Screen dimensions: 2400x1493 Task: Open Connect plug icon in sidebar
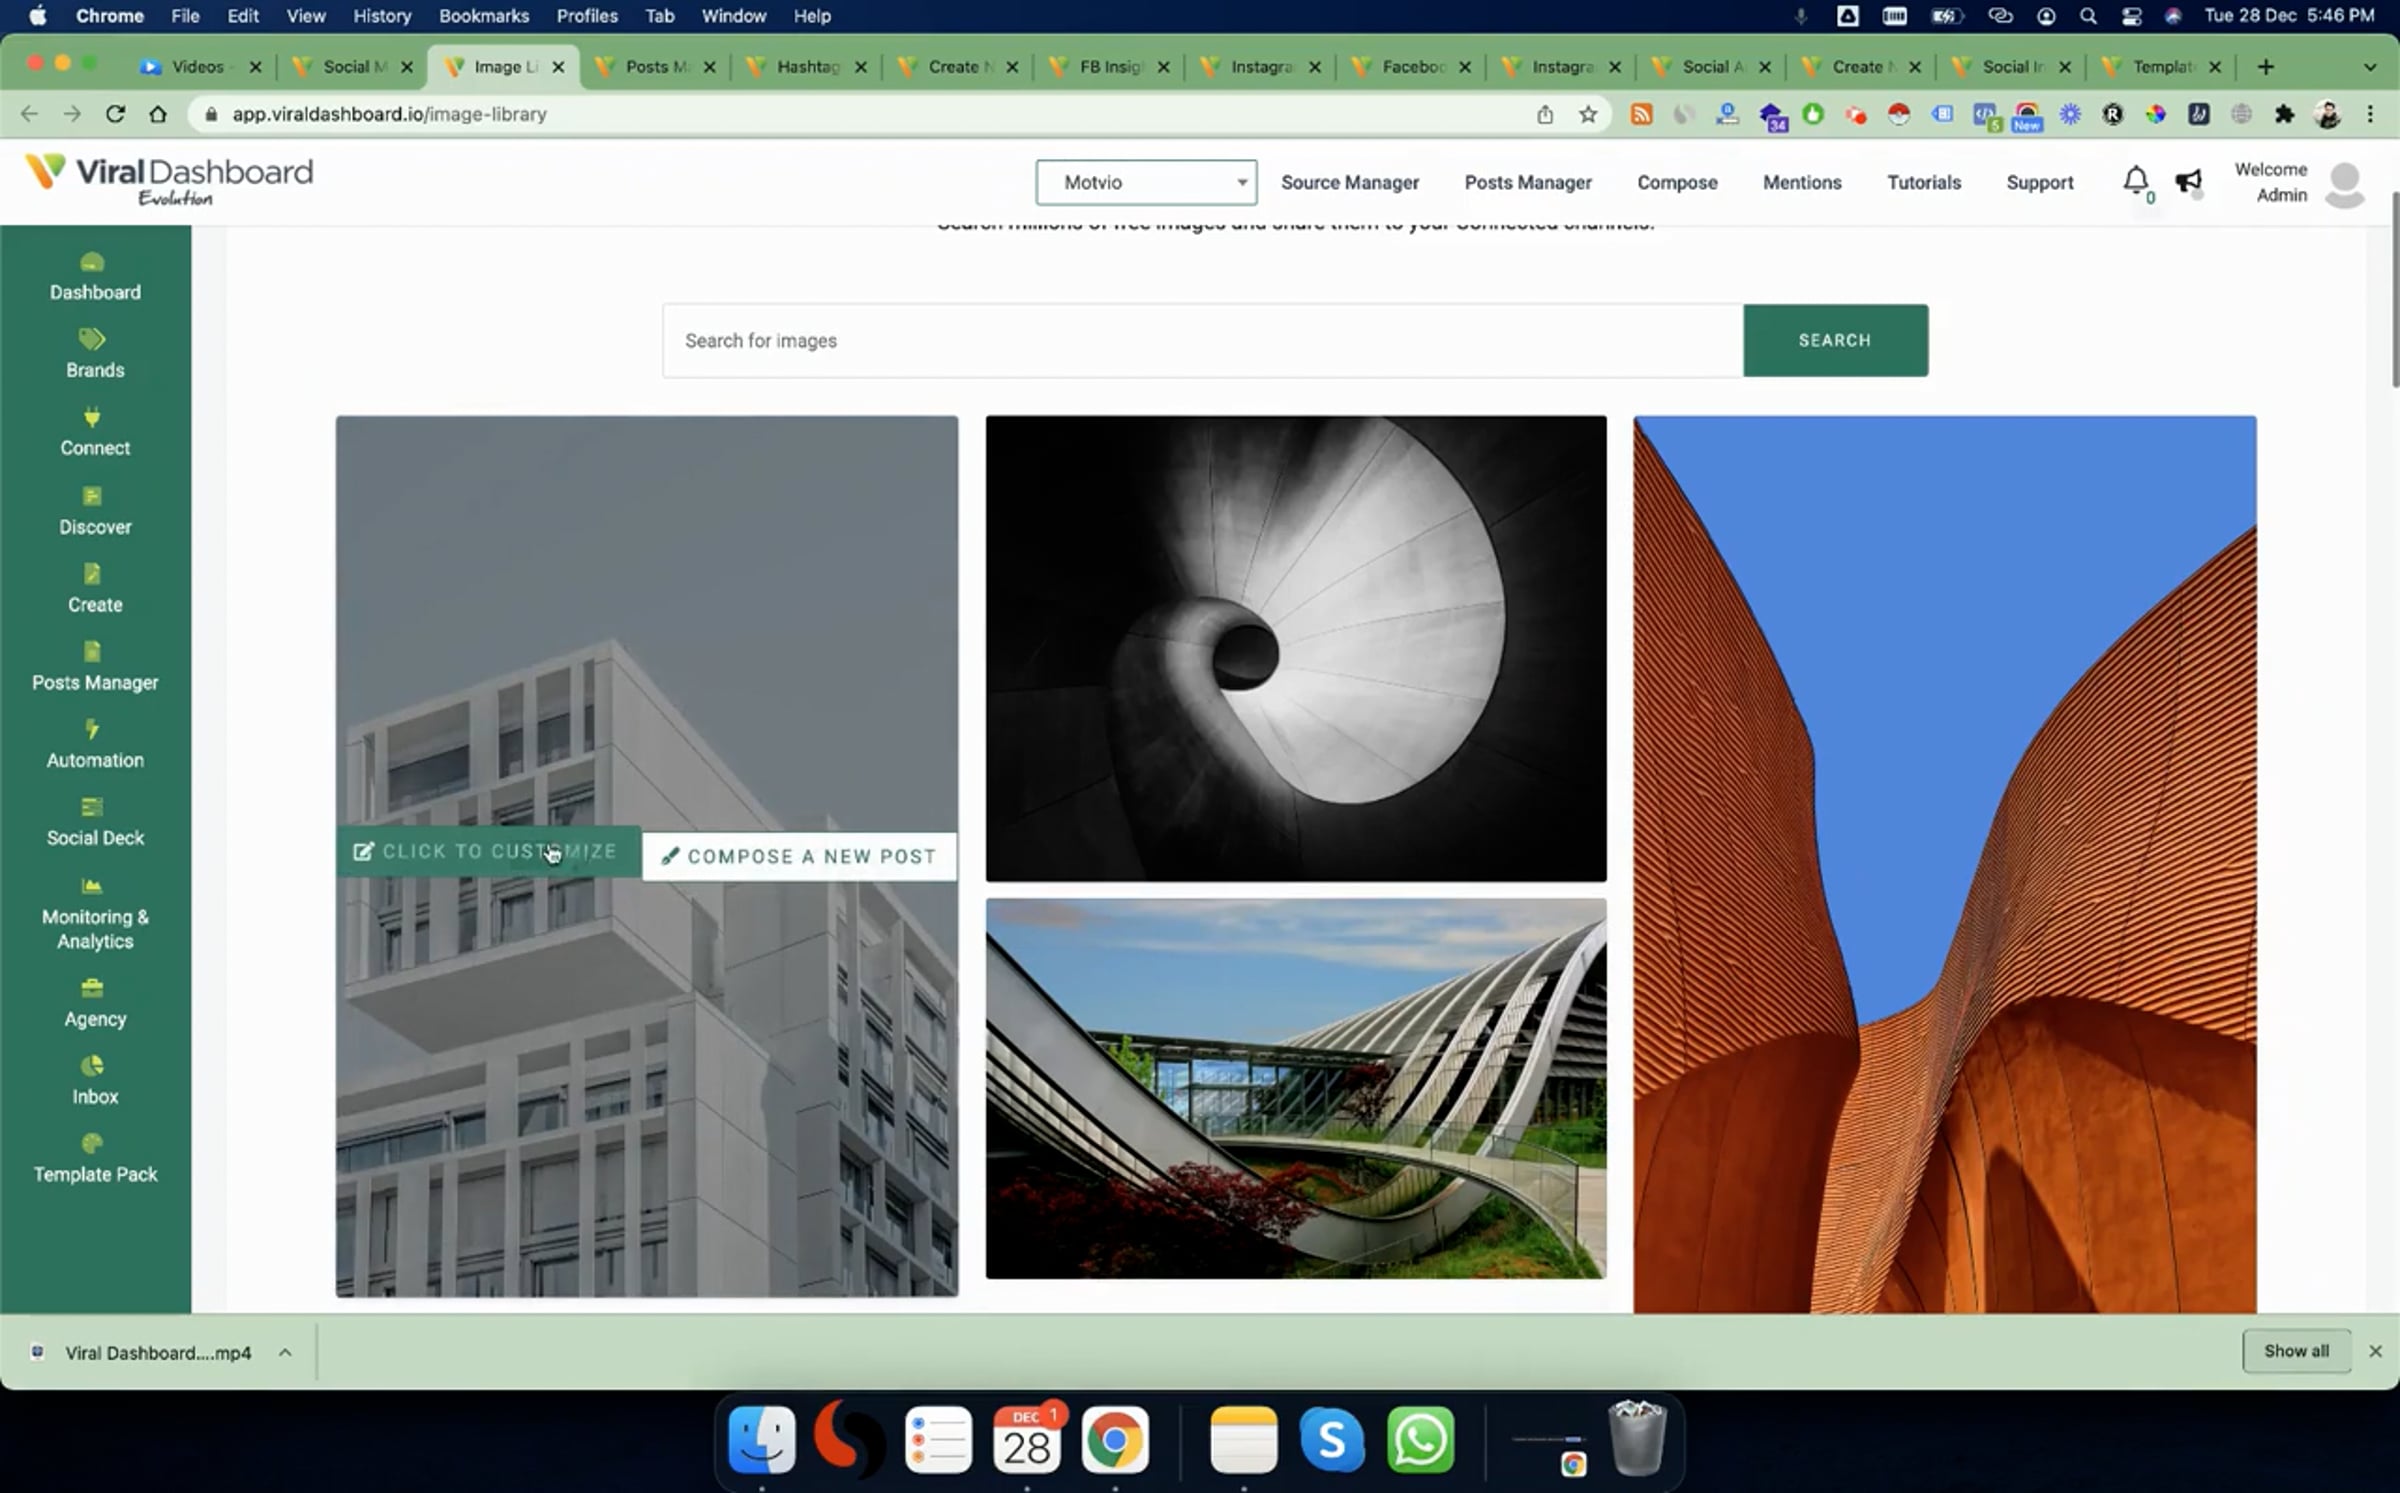click(92, 418)
